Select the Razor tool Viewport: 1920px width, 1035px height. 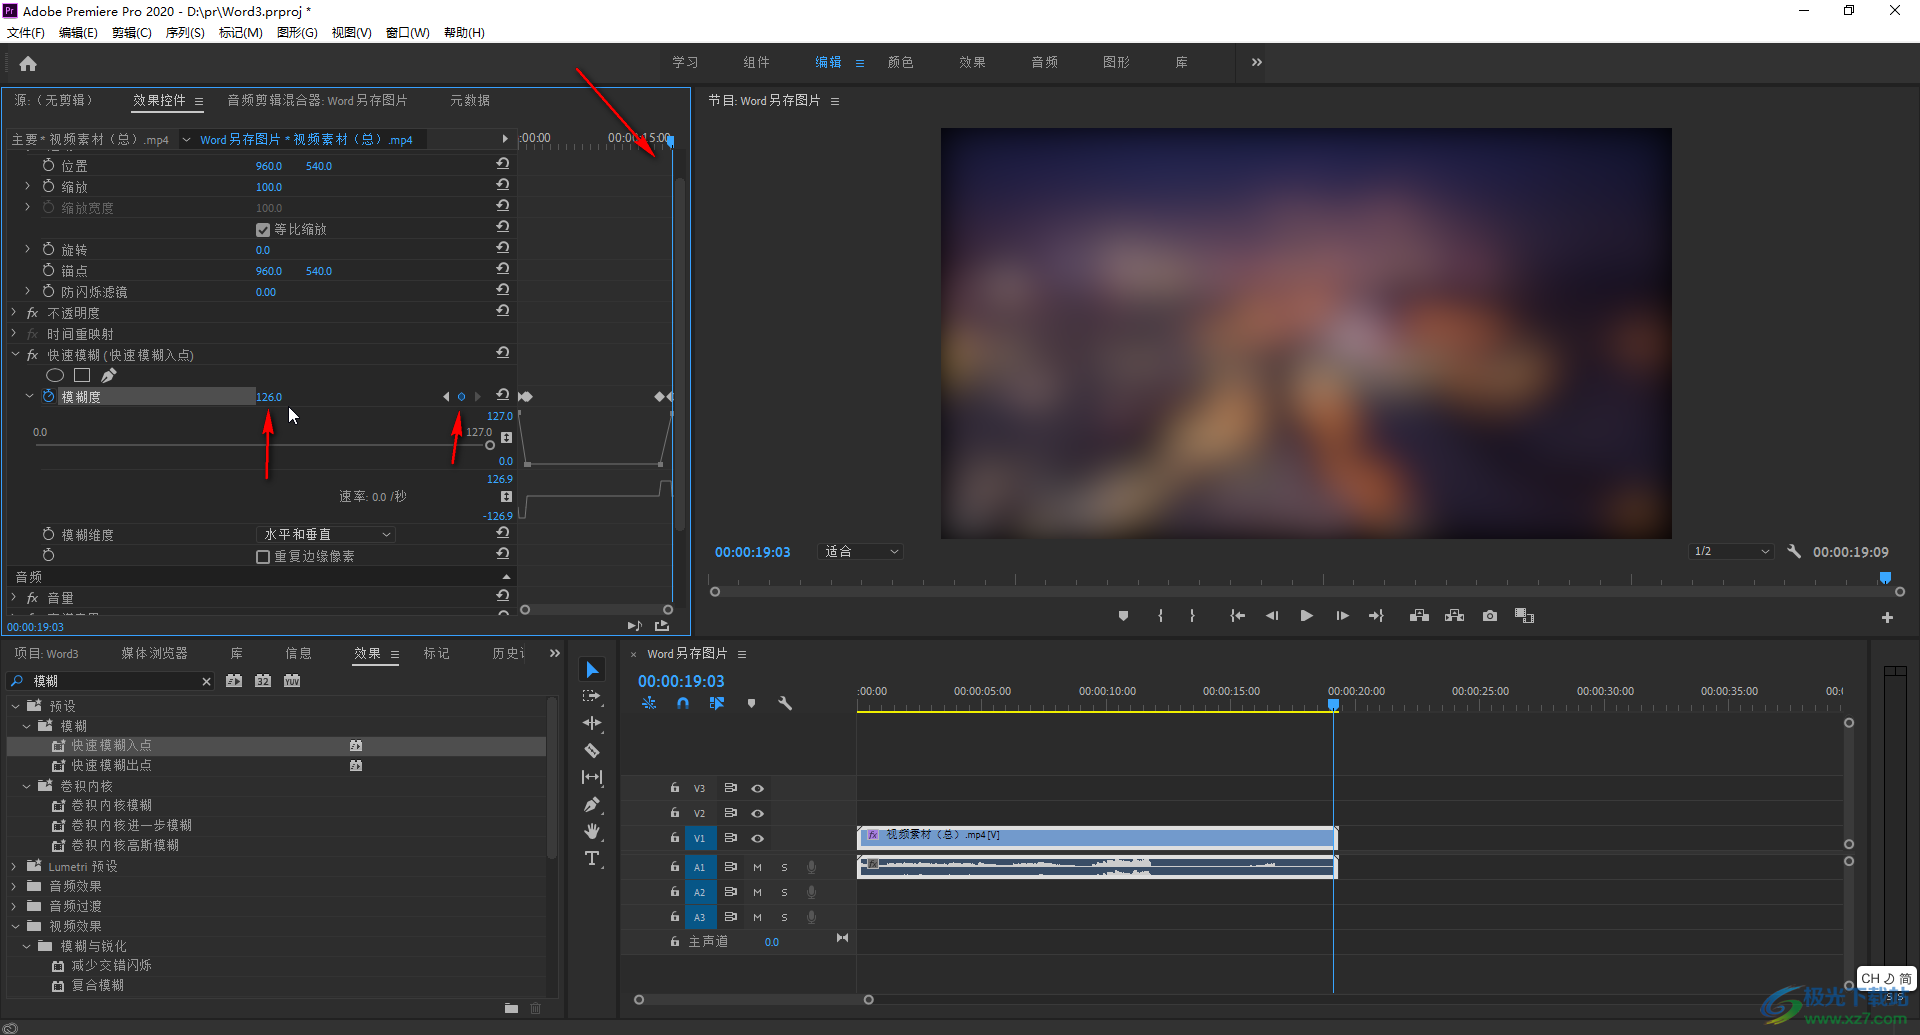point(592,750)
